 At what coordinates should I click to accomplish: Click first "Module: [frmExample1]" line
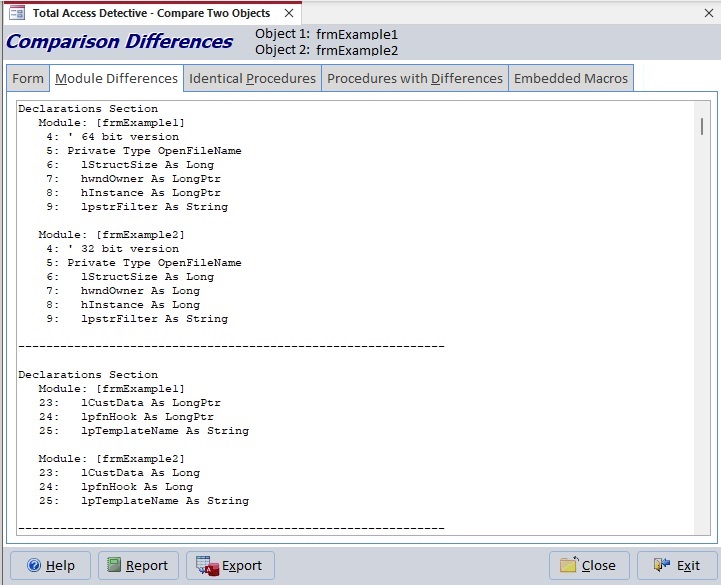point(111,123)
